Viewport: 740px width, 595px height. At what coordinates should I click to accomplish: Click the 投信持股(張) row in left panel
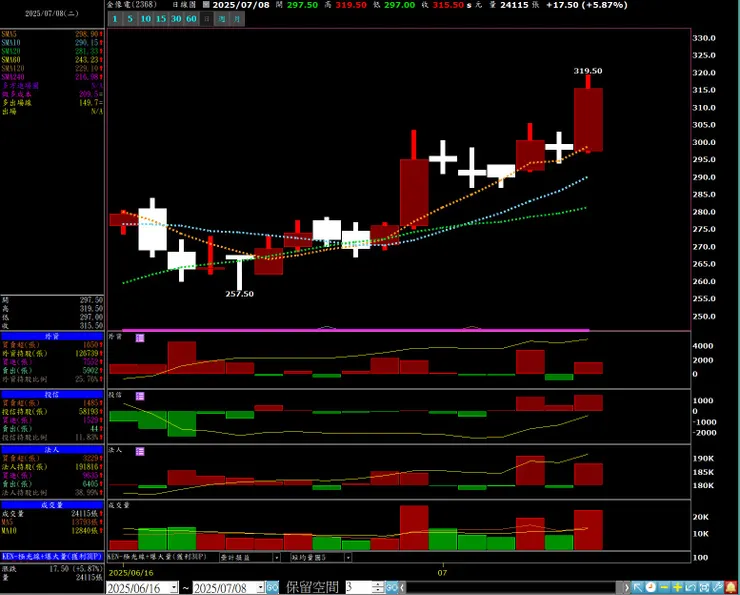click(52, 411)
